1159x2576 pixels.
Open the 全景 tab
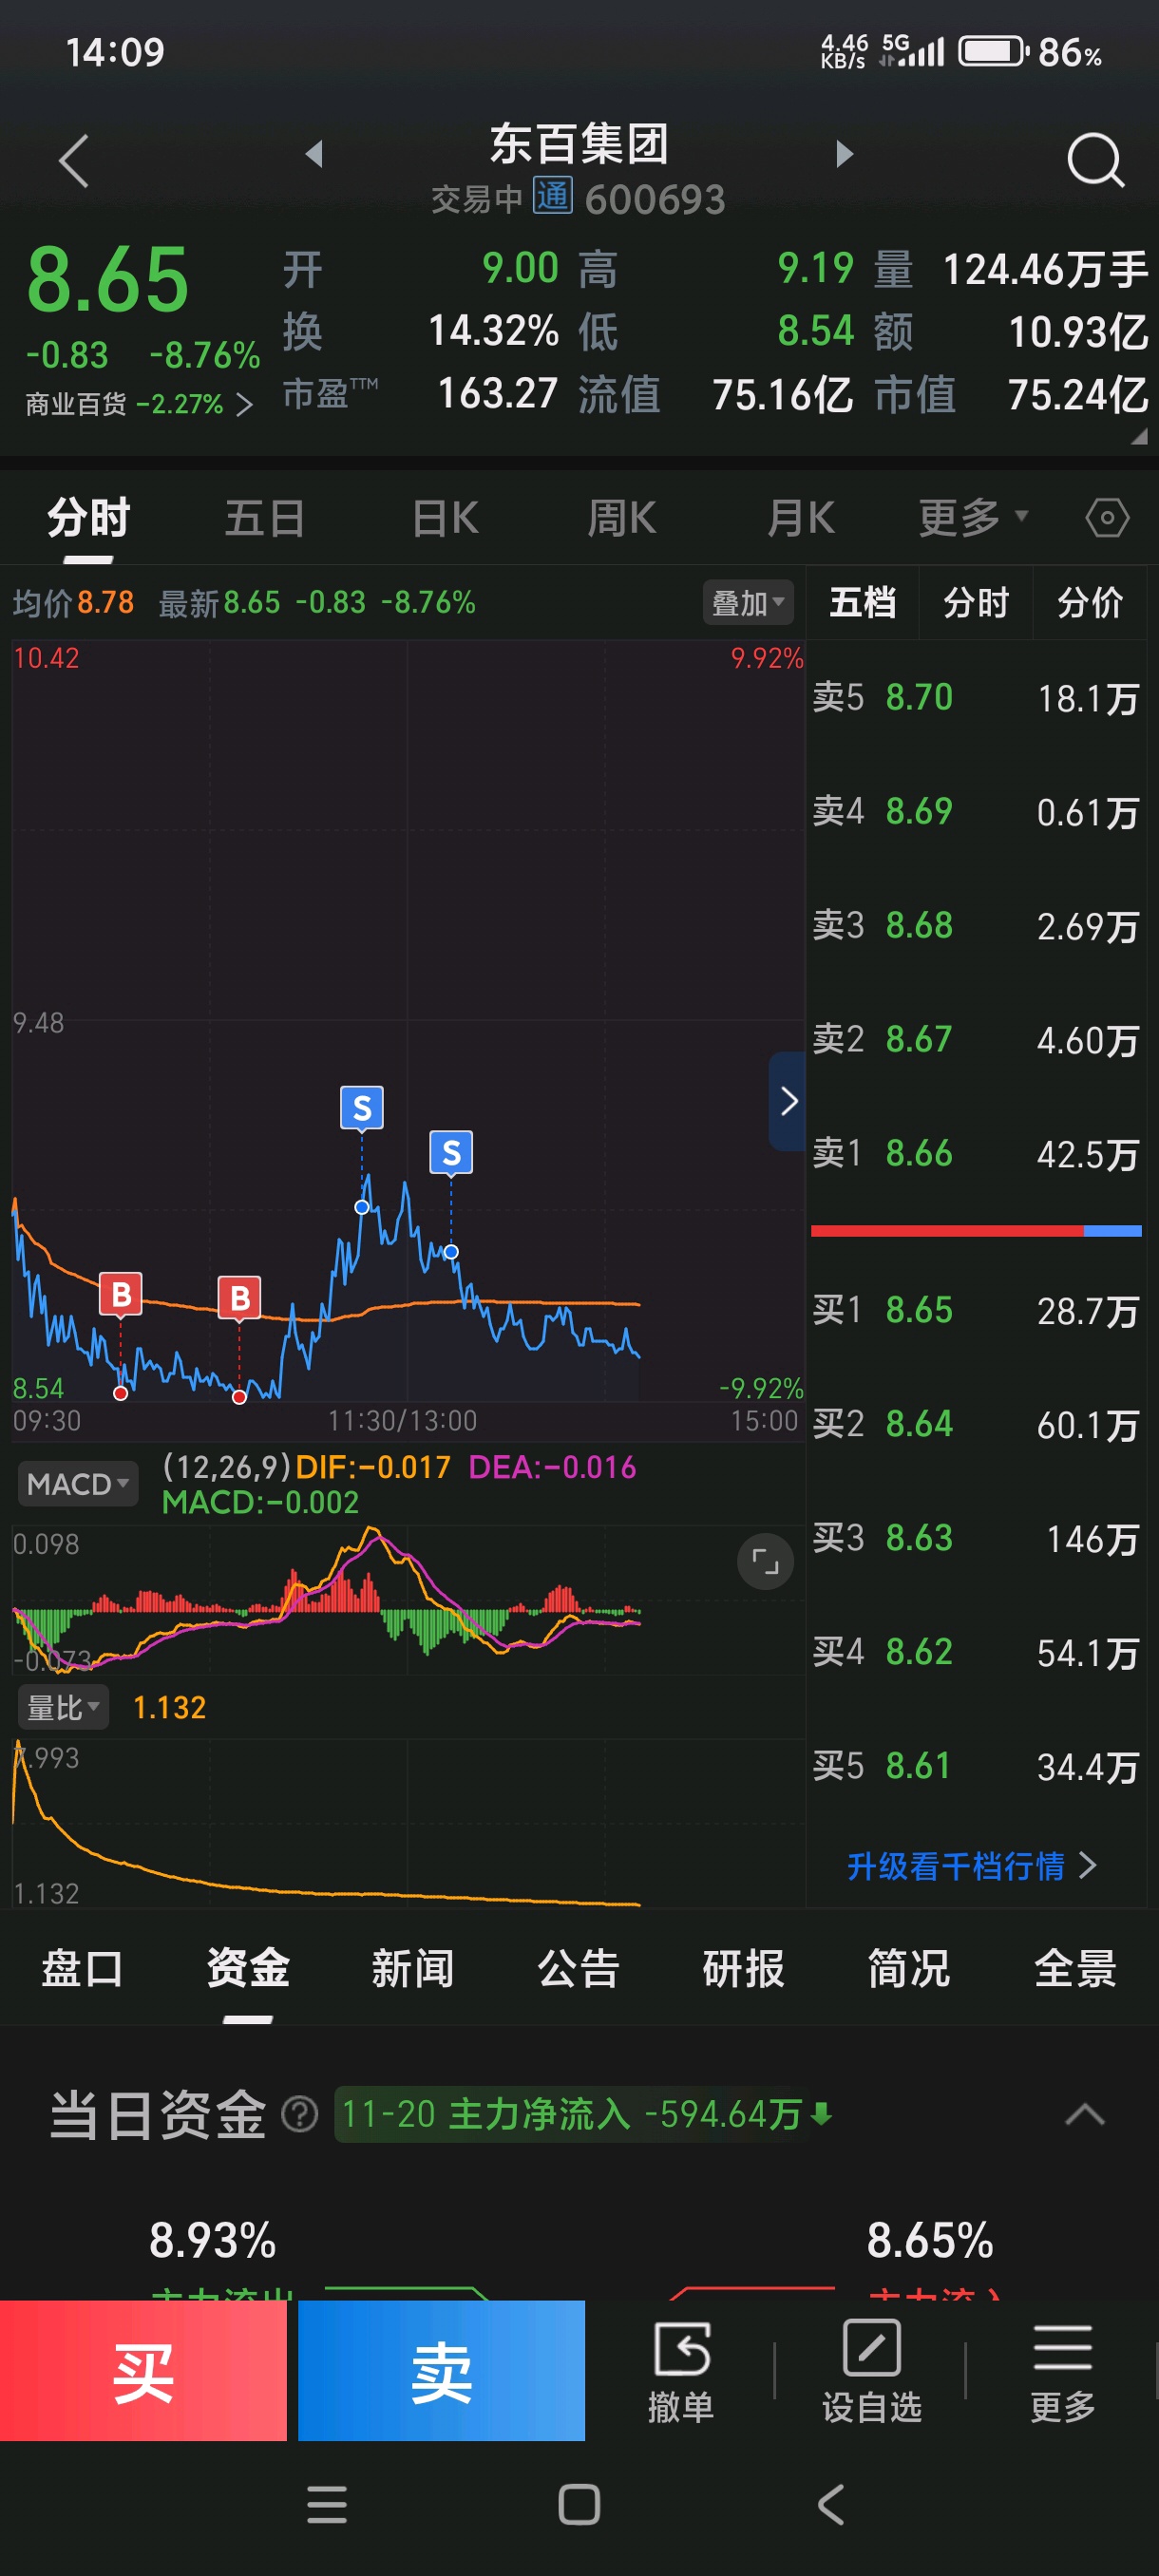1075,1968
